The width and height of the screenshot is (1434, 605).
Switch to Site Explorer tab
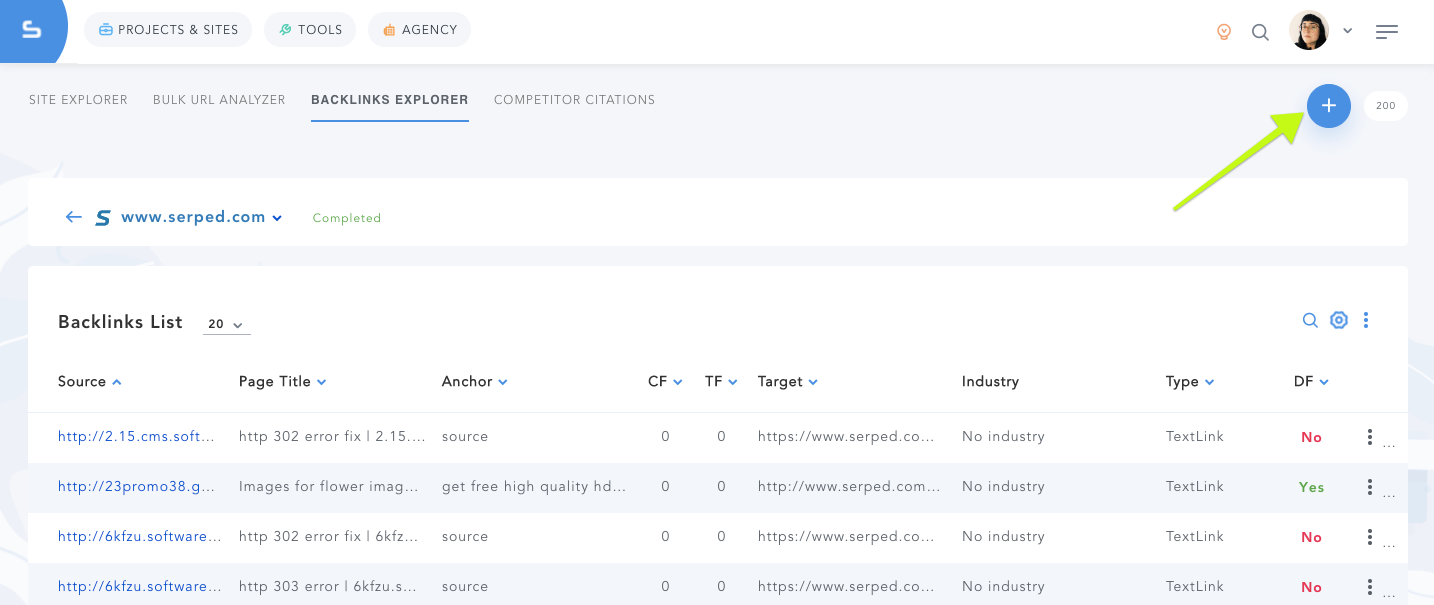tap(78, 100)
